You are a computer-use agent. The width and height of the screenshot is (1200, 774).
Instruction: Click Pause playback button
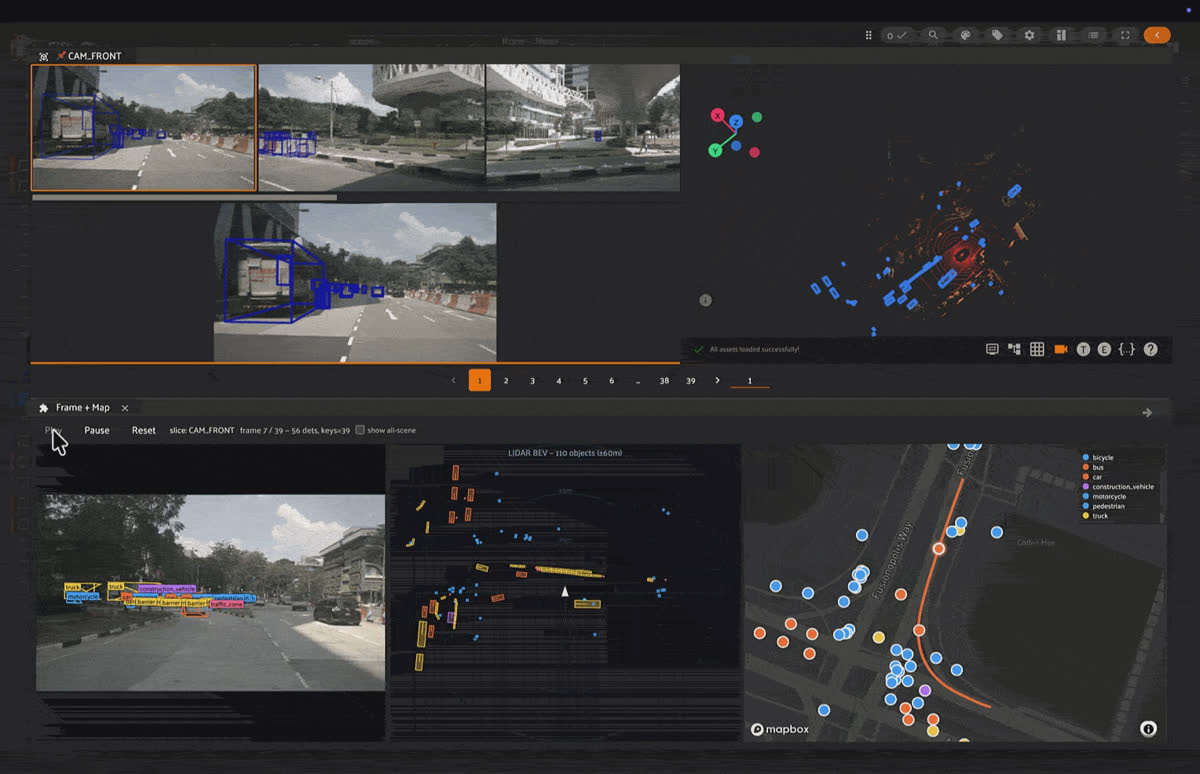(97, 430)
